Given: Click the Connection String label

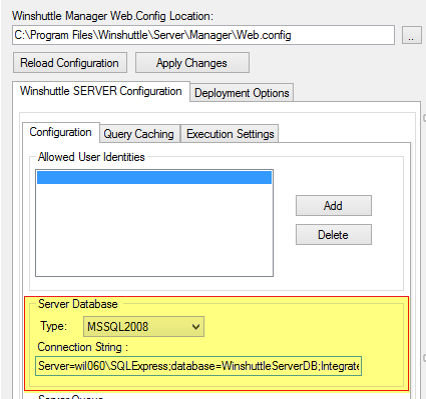Looking at the screenshot, I should pyautogui.click(x=83, y=347).
